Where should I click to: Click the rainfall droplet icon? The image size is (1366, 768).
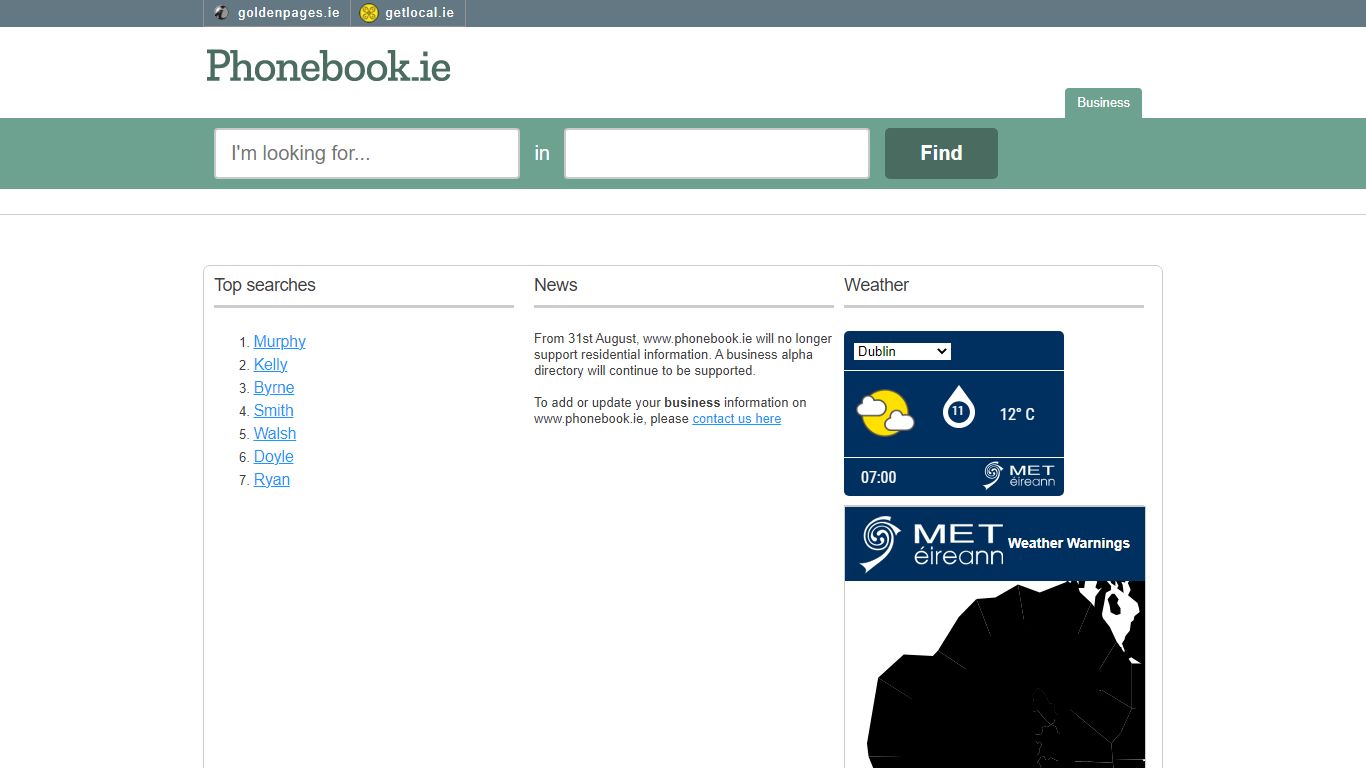[958, 407]
